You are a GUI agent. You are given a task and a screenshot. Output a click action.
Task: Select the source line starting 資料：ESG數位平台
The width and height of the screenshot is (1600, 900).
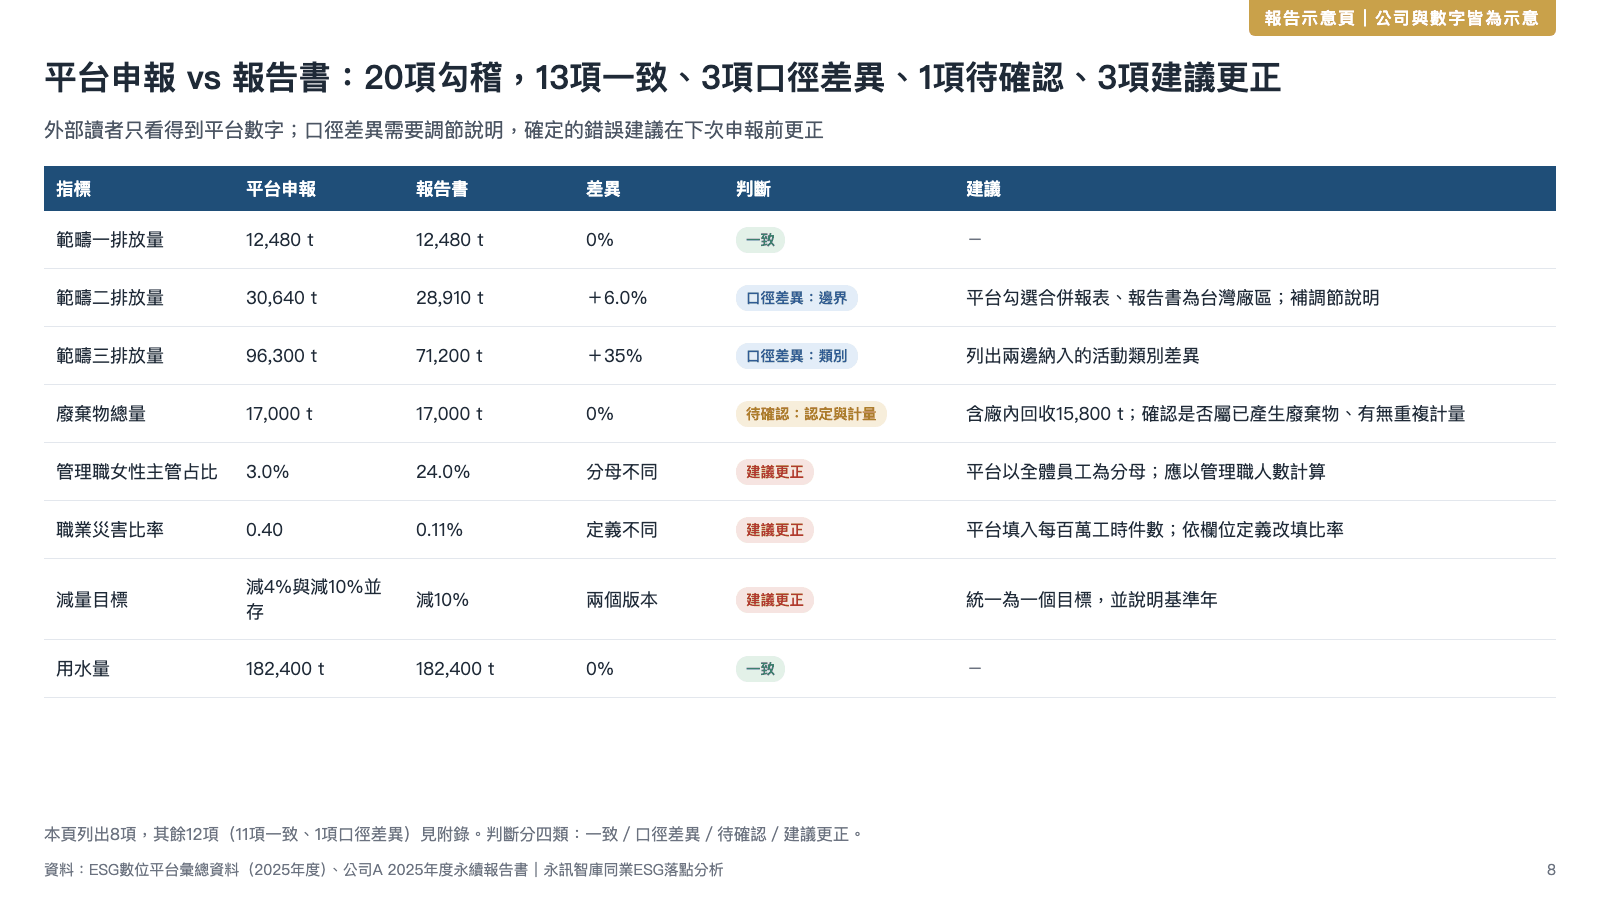click(x=384, y=870)
